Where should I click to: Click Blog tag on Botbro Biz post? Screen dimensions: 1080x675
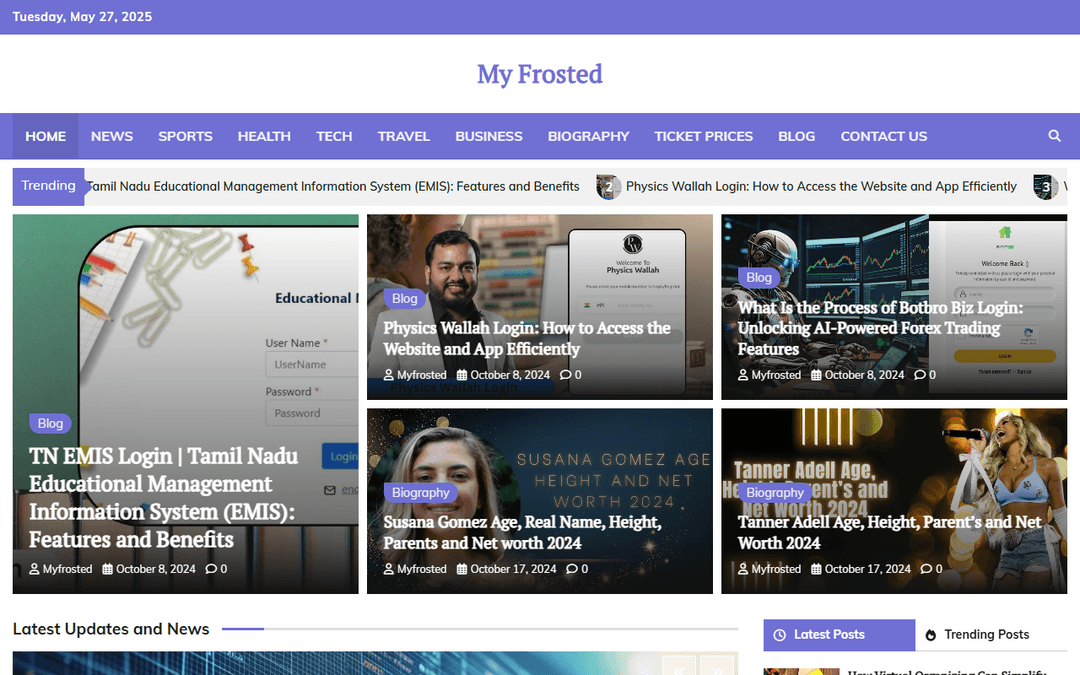pos(759,278)
